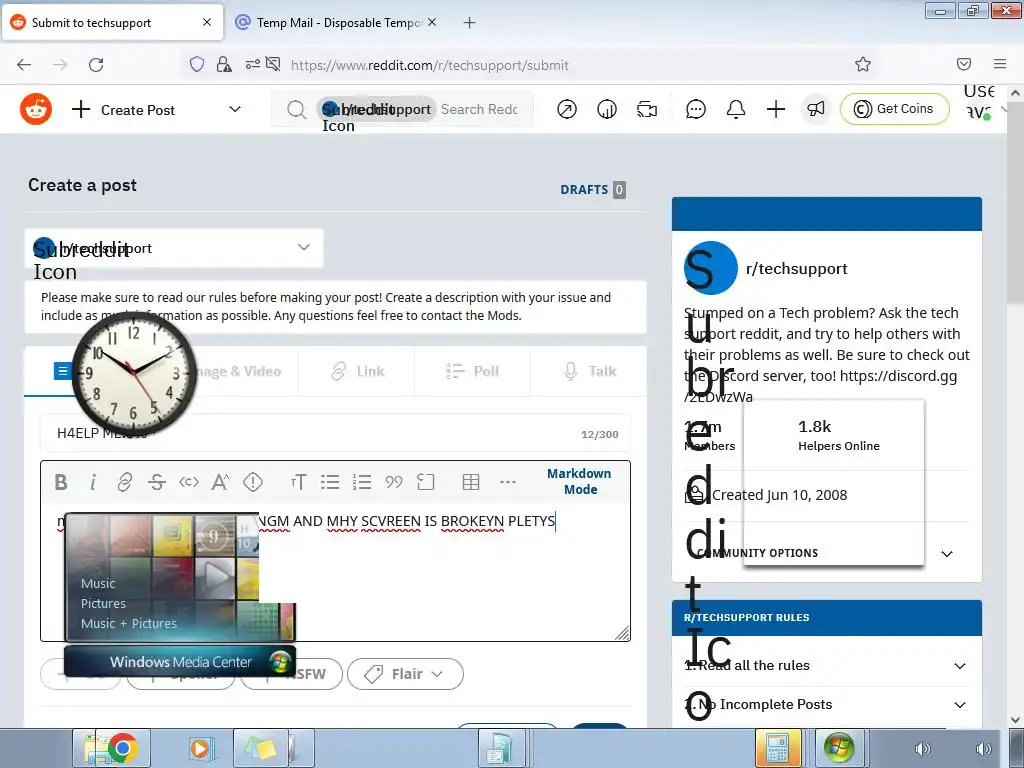Open the Create Post dropdown chevron
1024x768 pixels.
(x=235, y=109)
